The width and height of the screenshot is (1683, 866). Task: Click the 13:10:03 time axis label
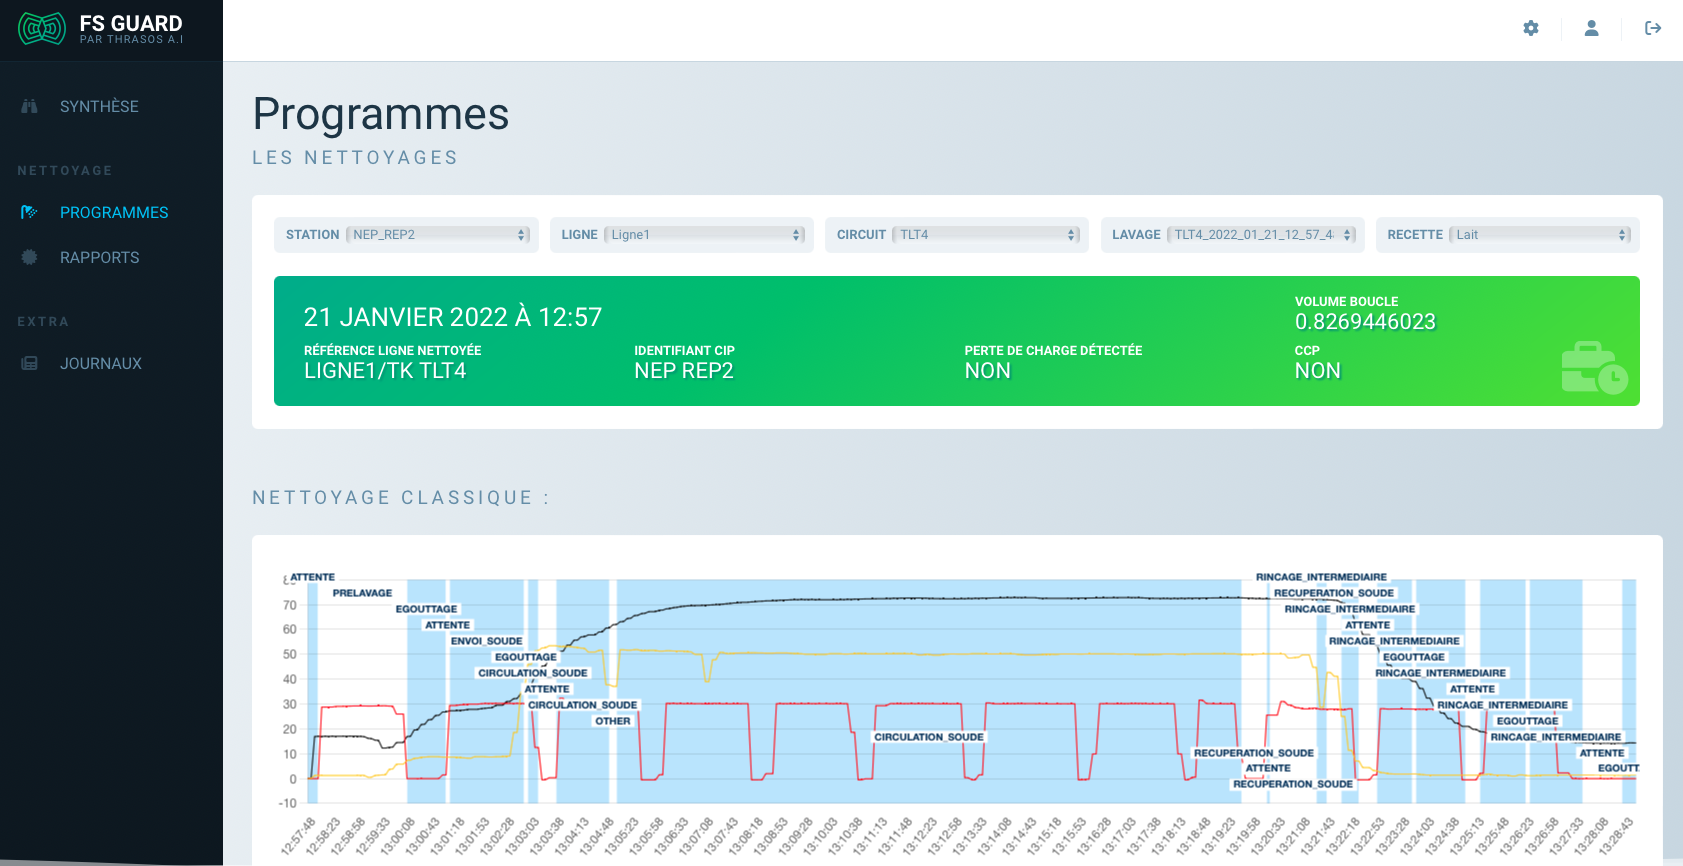pyautogui.click(x=820, y=836)
